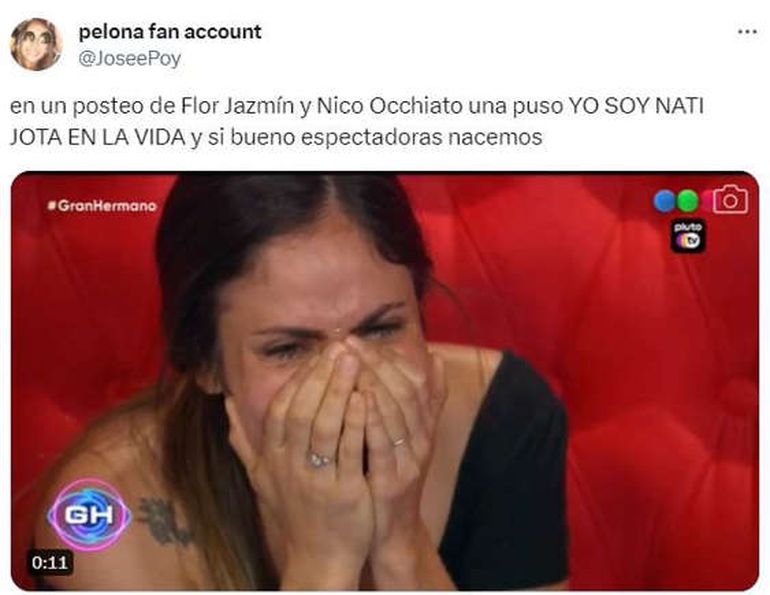Screen dimensions: 770x595
Task: Click the camera icon on the video
Action: [x=730, y=199]
